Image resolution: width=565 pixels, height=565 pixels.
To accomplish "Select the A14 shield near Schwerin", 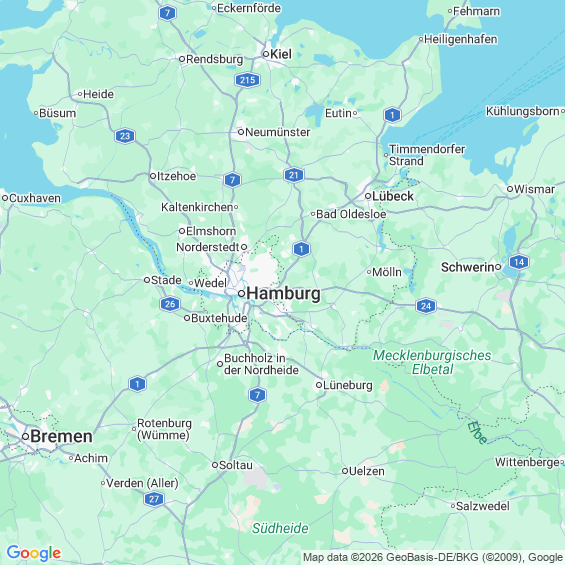I will point(519,262).
